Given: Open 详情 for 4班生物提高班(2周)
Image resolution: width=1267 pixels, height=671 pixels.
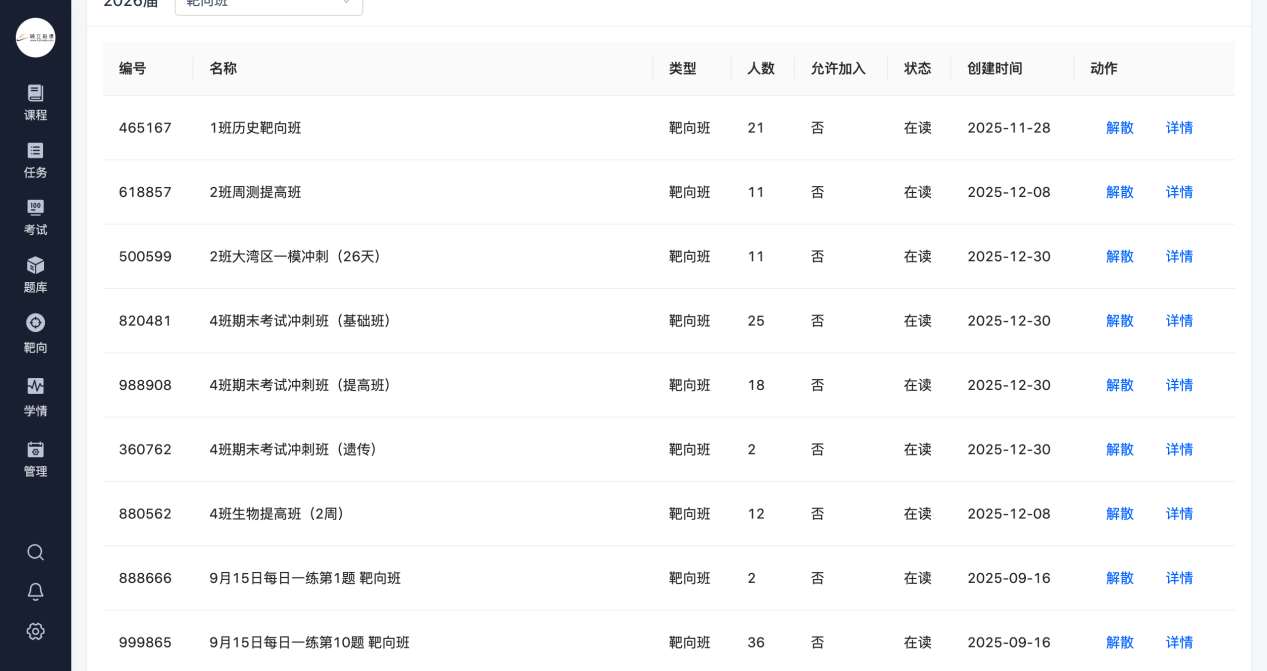Looking at the screenshot, I should (1179, 513).
